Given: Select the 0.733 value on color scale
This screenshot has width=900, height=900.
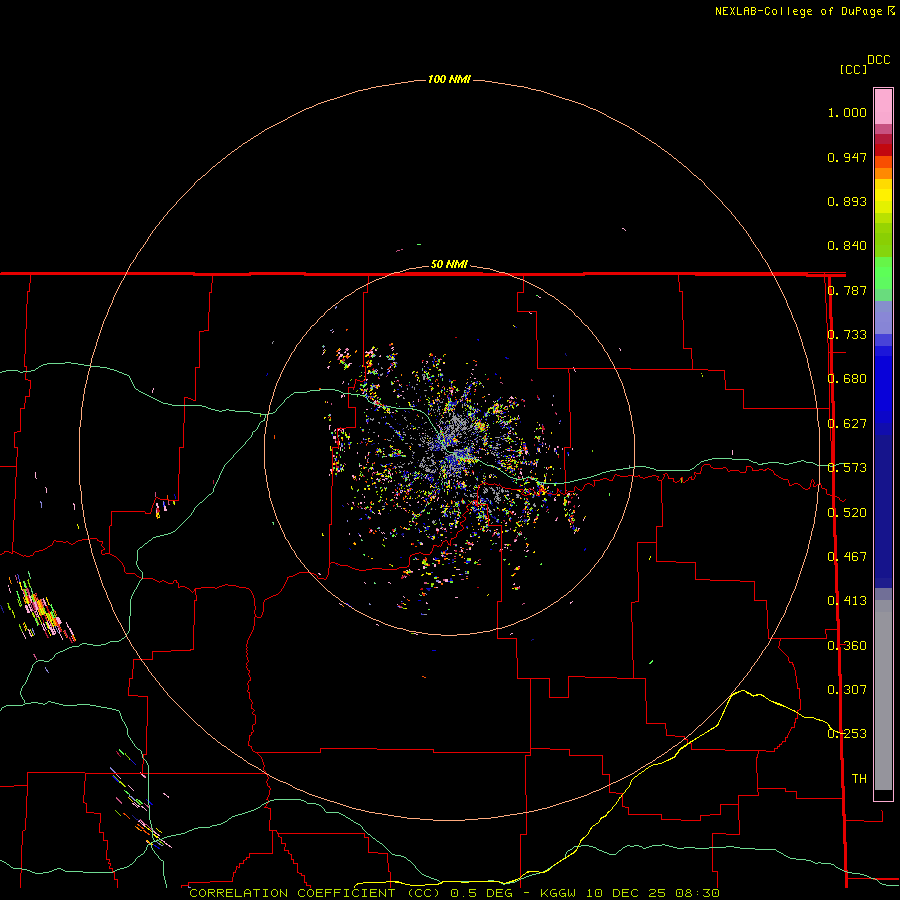Looking at the screenshot, I should 847,335.
